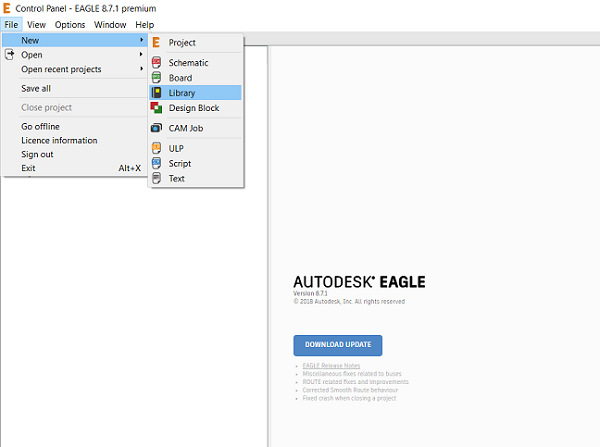The image size is (600, 447).
Task: Click the EAGLE logo in title bar
Action: pos(7,8)
